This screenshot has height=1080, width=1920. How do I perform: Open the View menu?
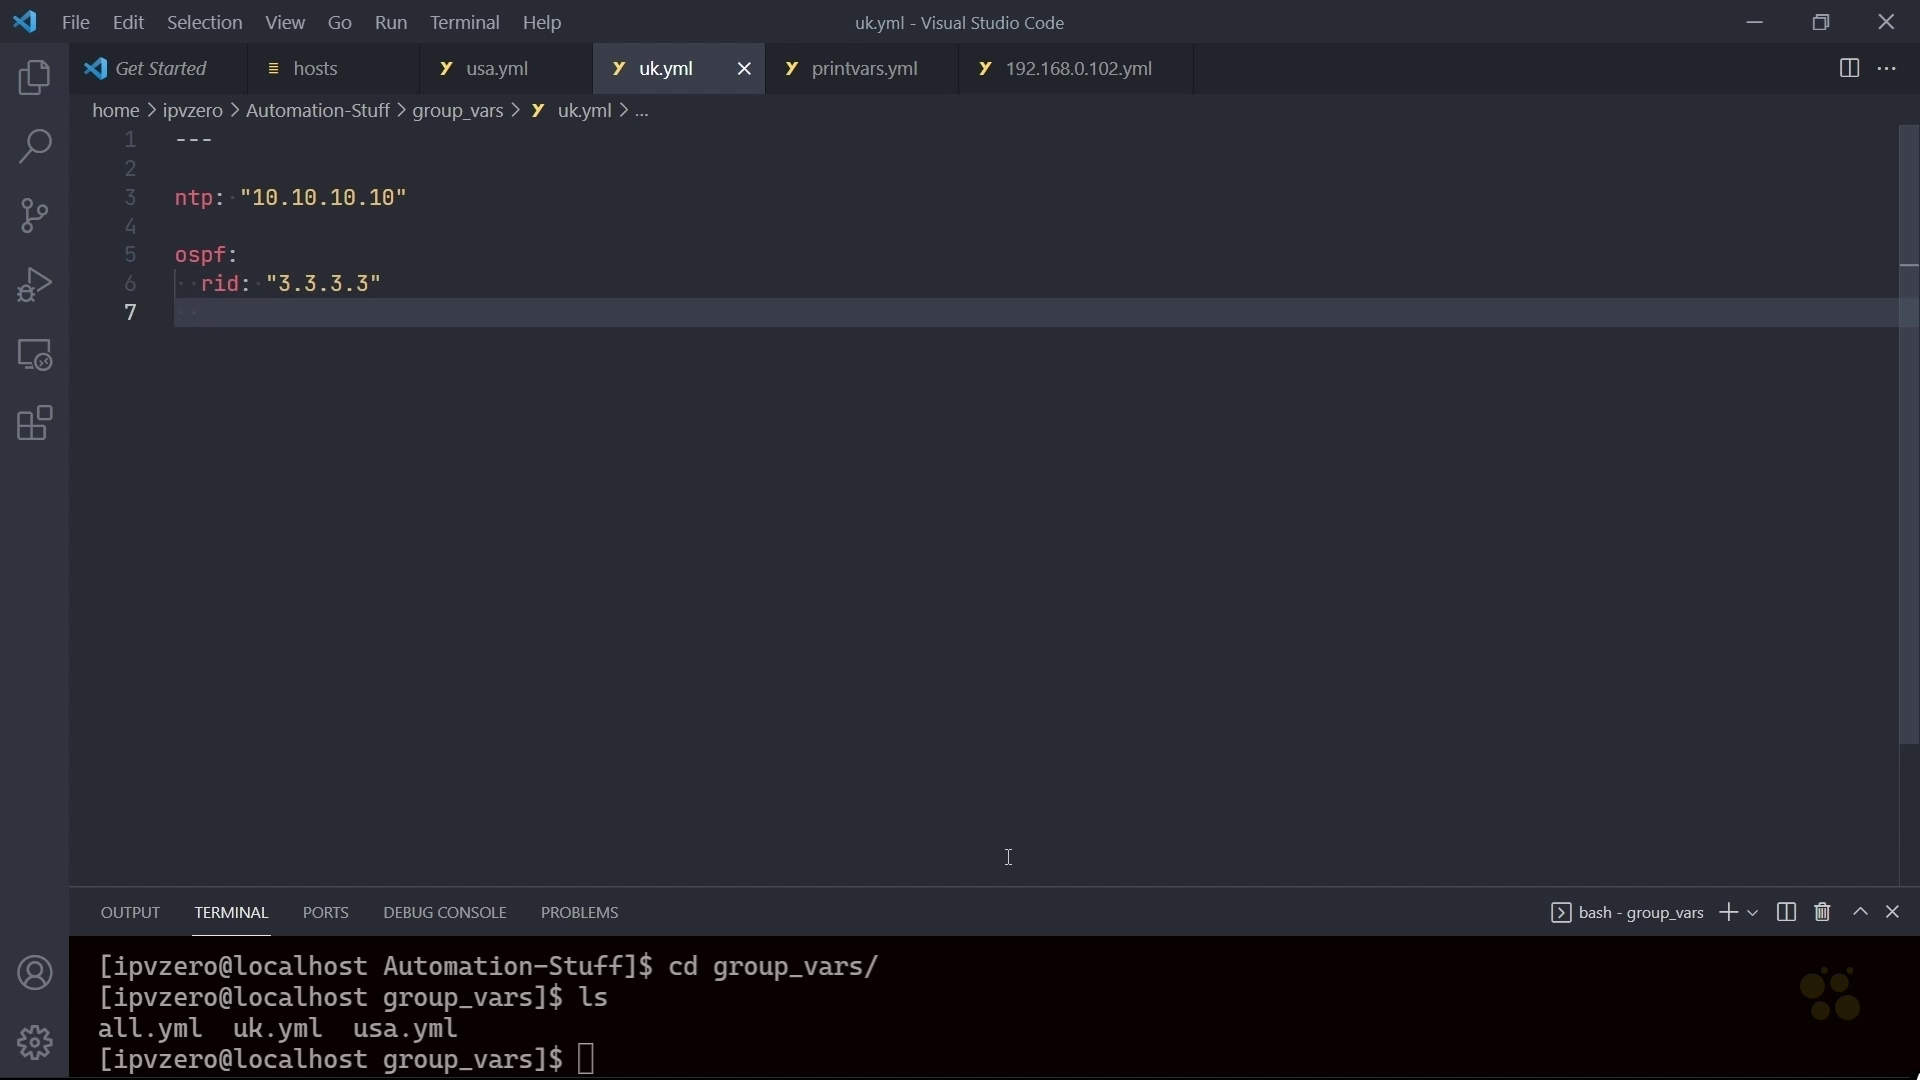pyautogui.click(x=285, y=22)
